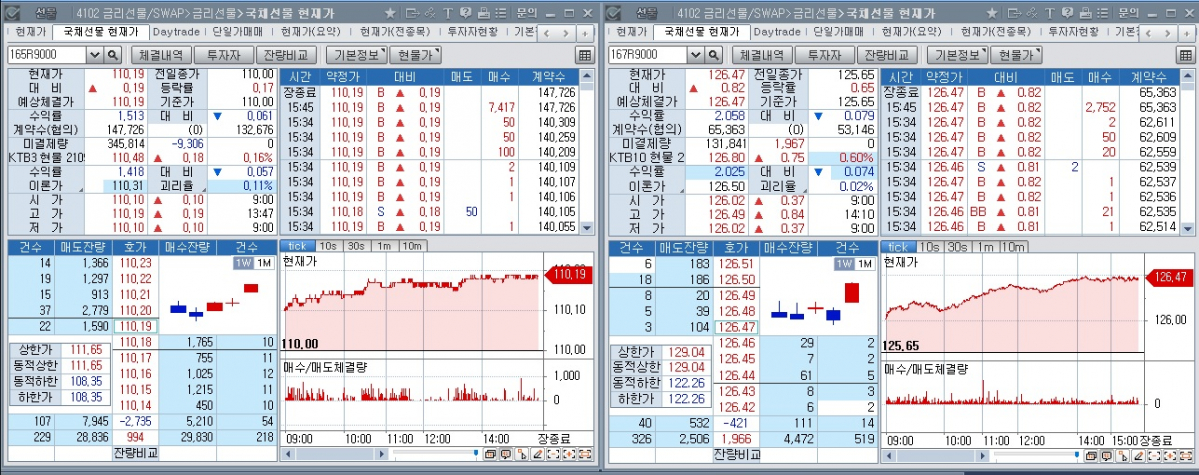Open the 단일가매매 tab in the 165R9000 window
This screenshot has width=1199, height=475.
pos(240,32)
